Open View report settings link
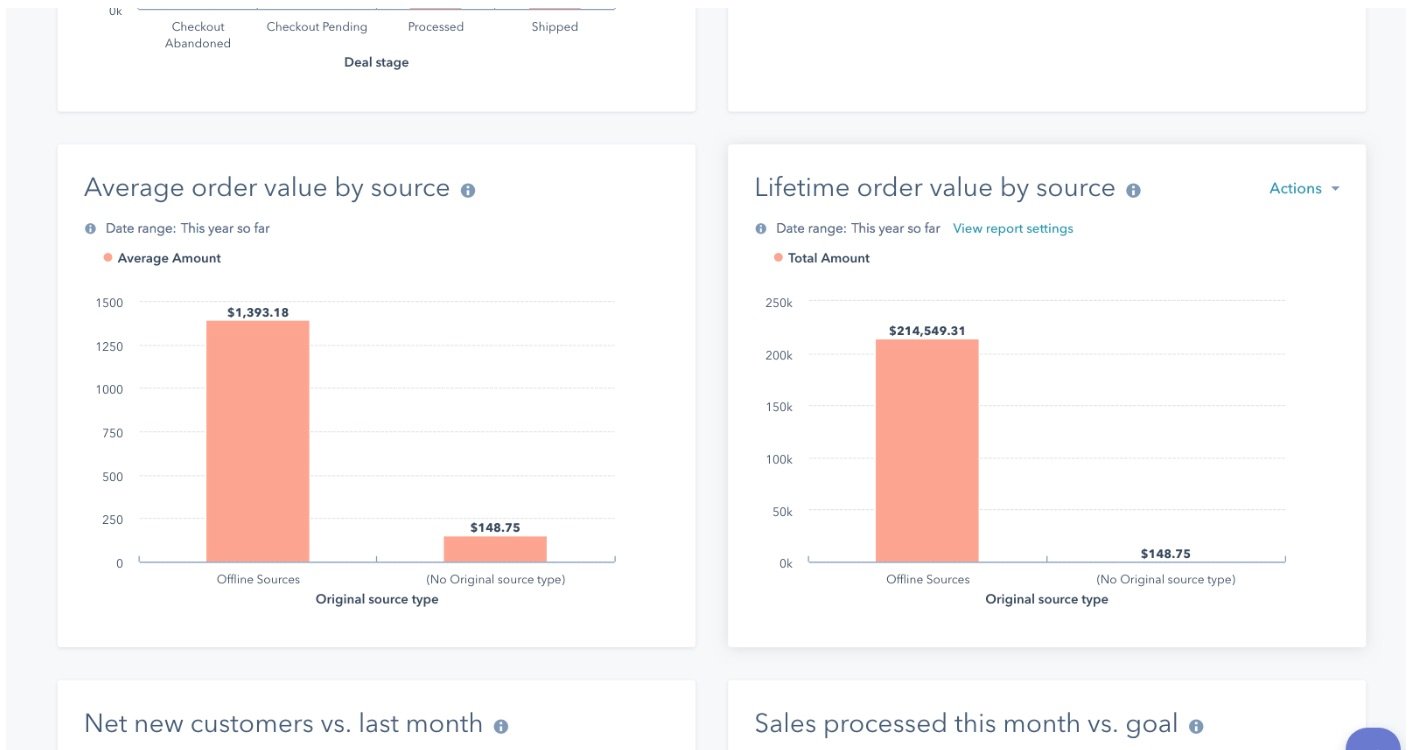Viewport: 1410px width, 750px height. [1012, 228]
